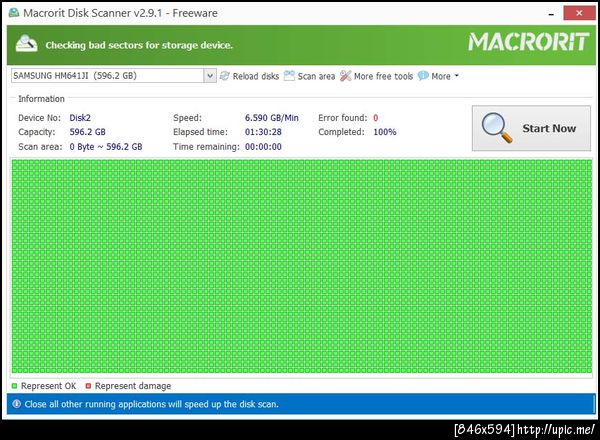Click the 100% completed value
Viewport: 600px width, 440px height.
tap(385, 132)
